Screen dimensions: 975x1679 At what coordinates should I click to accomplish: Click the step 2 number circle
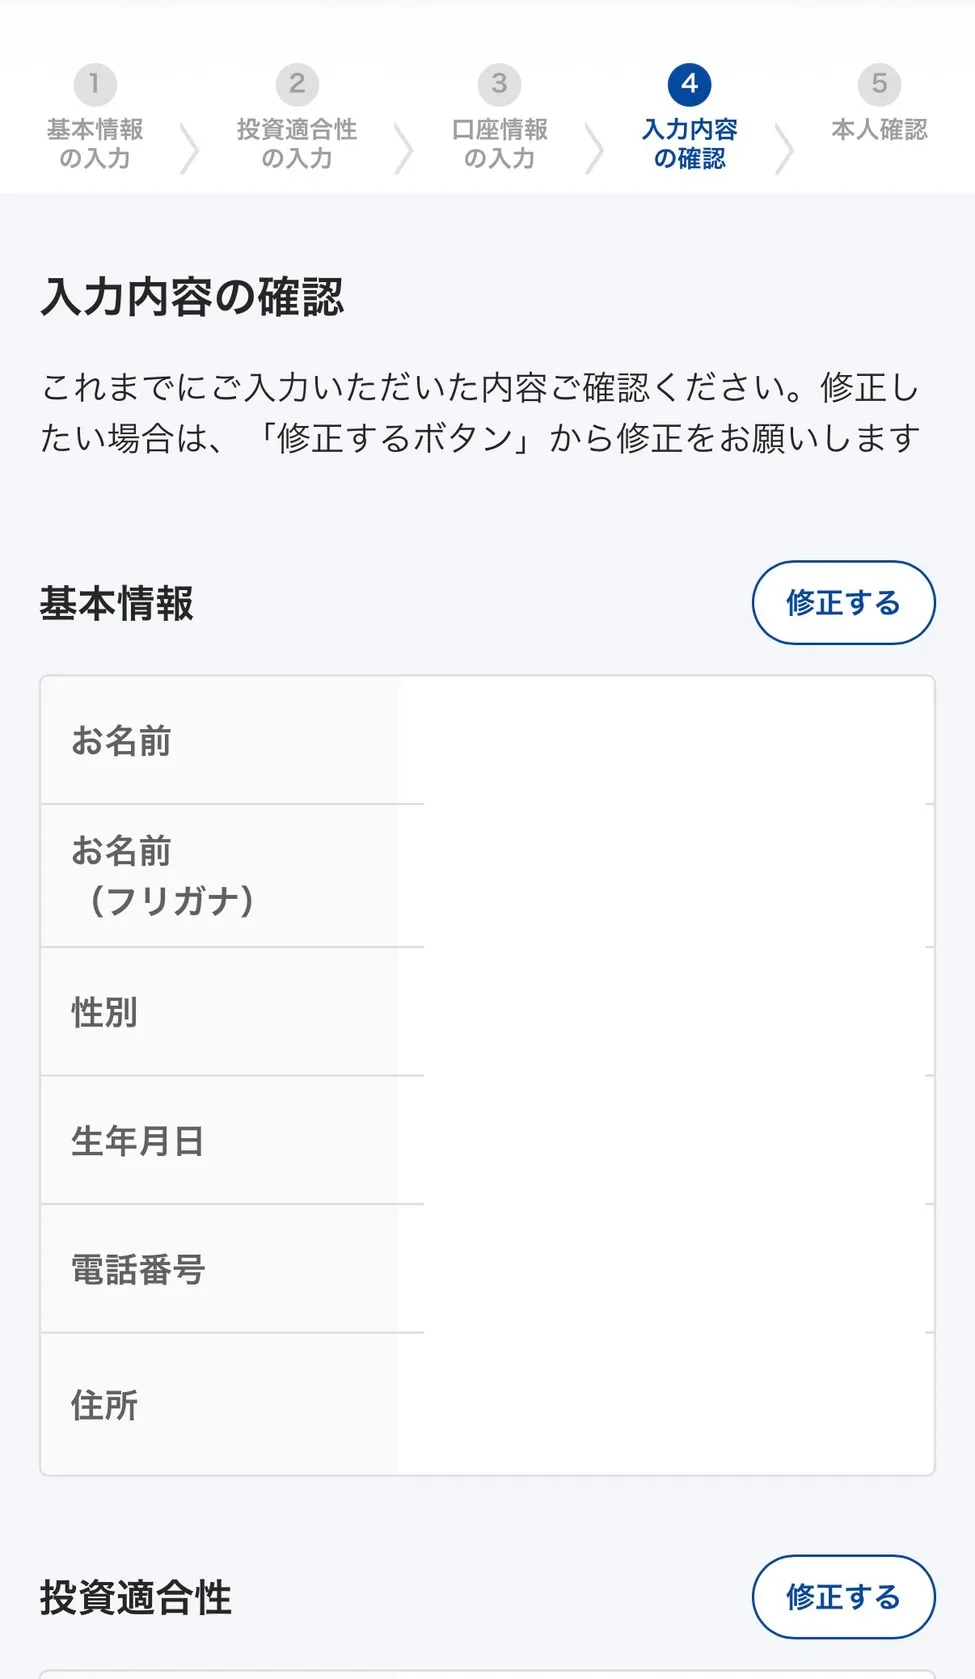[297, 84]
